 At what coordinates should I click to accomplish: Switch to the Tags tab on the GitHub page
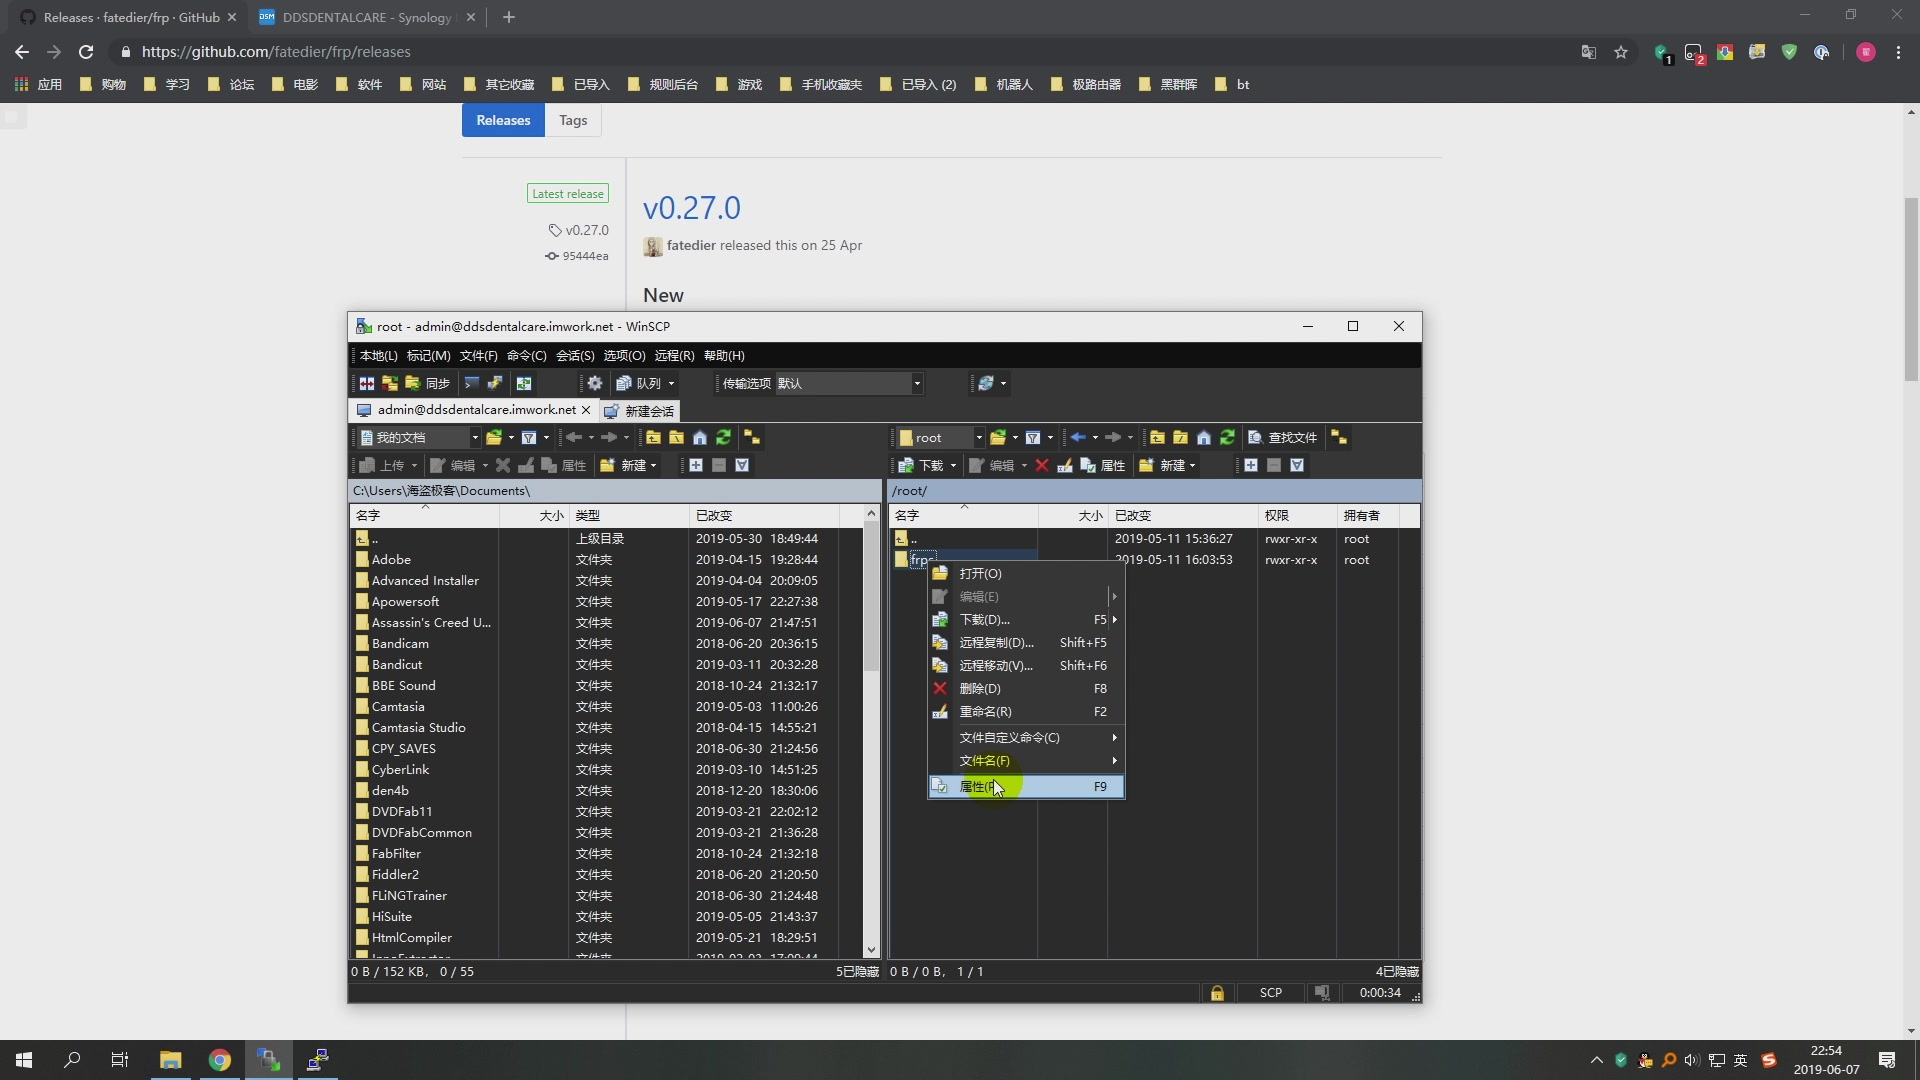[x=573, y=120]
